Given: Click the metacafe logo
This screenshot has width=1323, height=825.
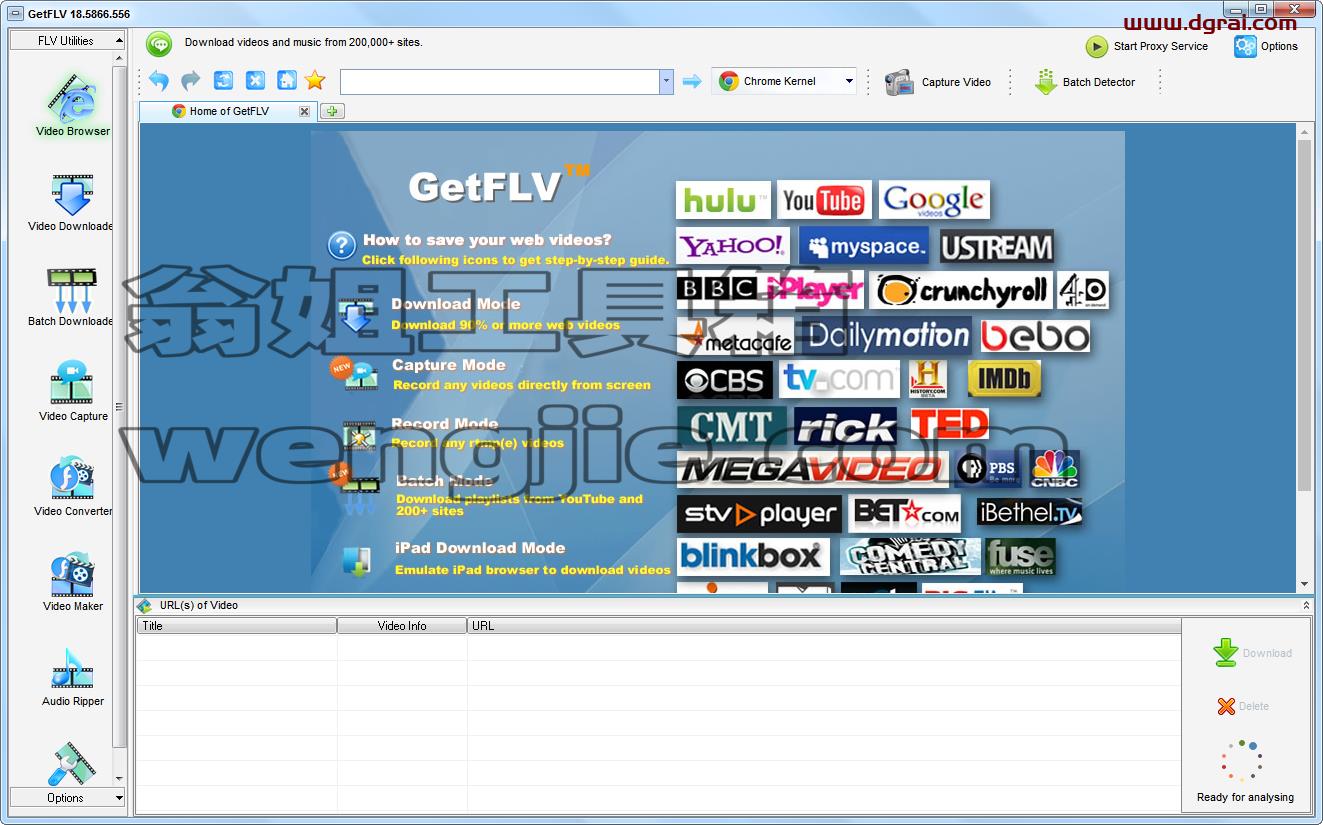Looking at the screenshot, I should 735,337.
